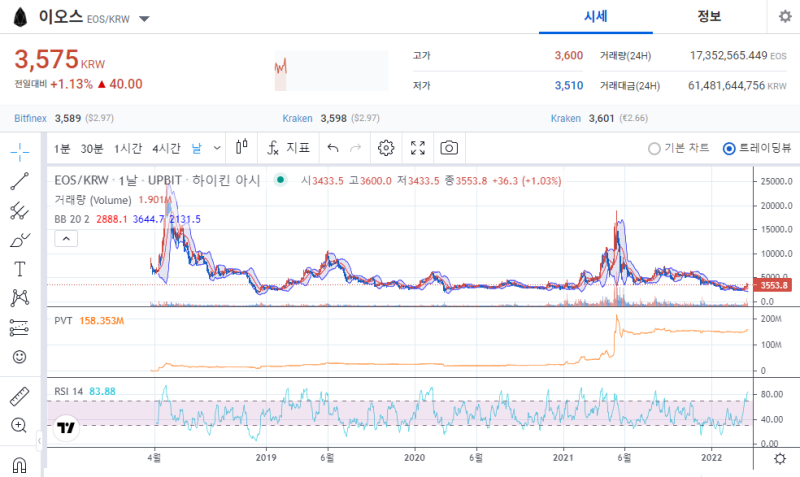The width and height of the screenshot is (800, 477).
Task: Select the 날 daily interval
Action: tap(196, 148)
